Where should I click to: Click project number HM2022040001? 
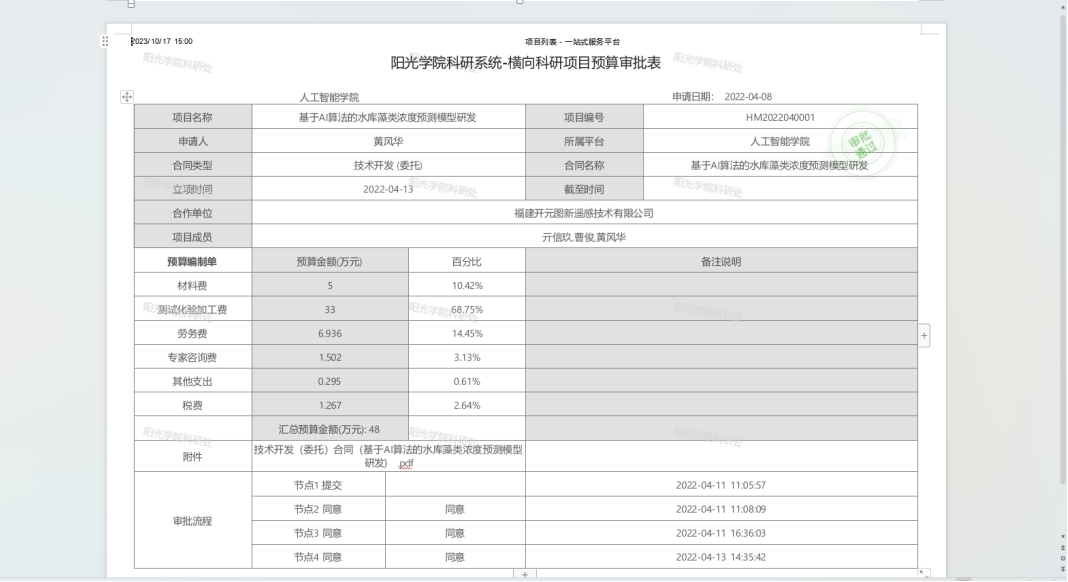[x=780, y=117]
